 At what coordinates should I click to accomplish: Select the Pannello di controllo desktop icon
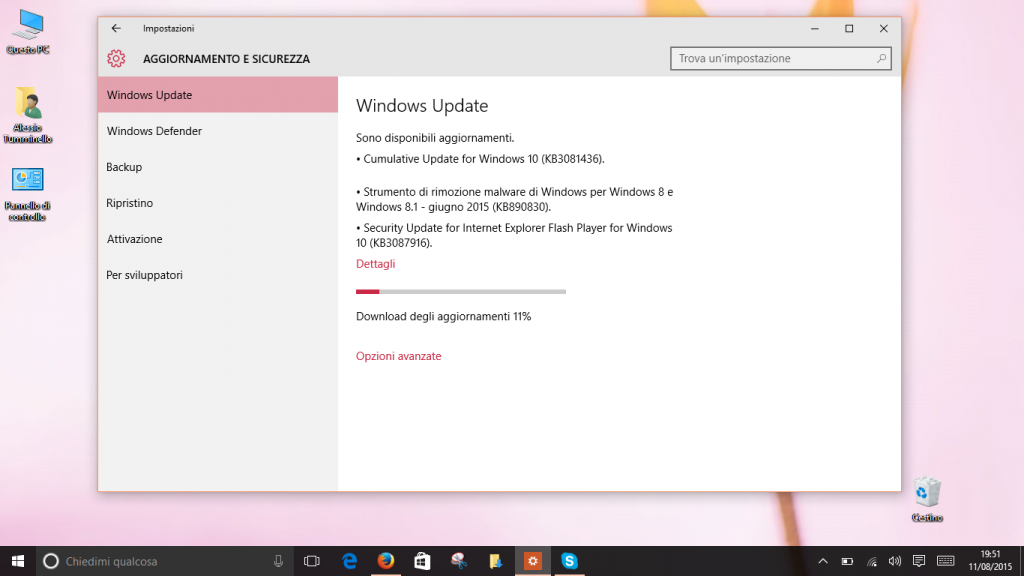click(x=27, y=195)
